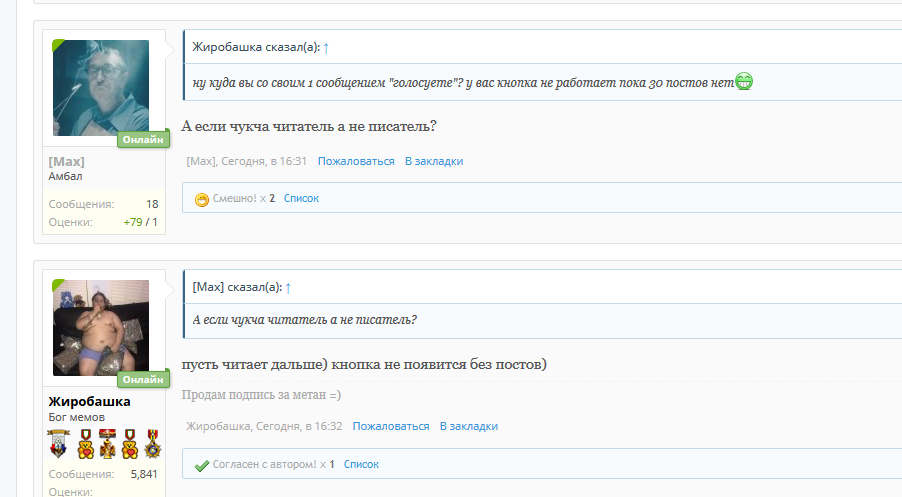902x497 pixels.
Task: Open the [Max] username link in sidebar
Action: 67,161
